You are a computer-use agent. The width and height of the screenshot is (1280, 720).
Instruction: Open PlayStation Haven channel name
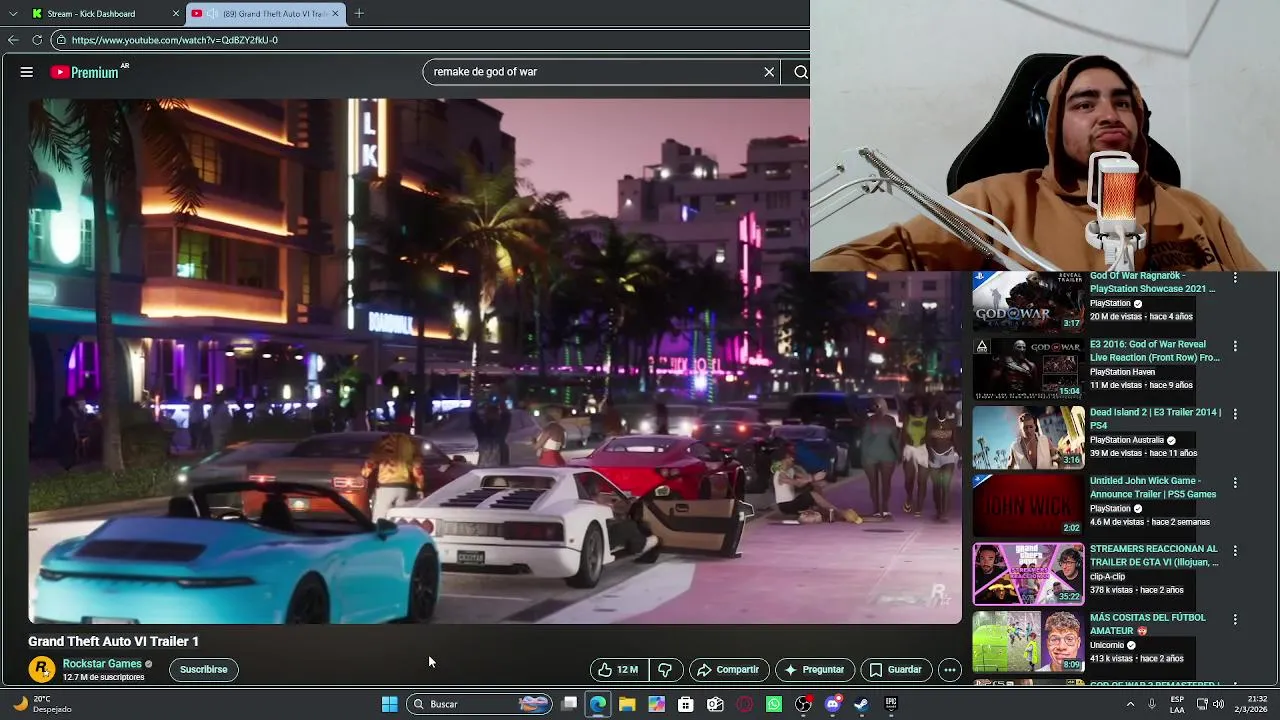click(x=1122, y=372)
